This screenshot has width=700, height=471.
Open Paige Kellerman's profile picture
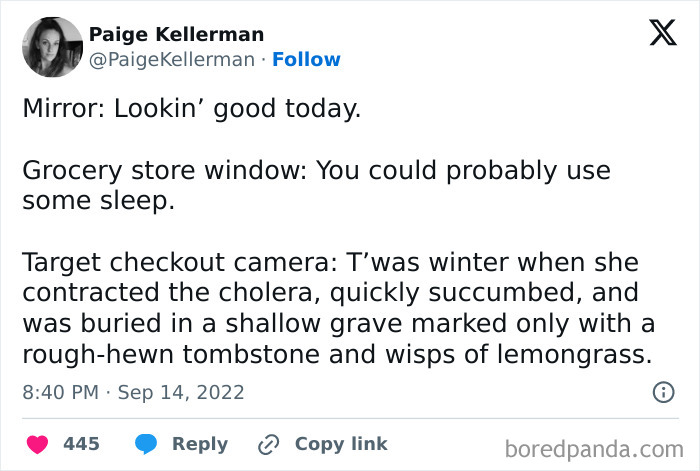(x=53, y=47)
